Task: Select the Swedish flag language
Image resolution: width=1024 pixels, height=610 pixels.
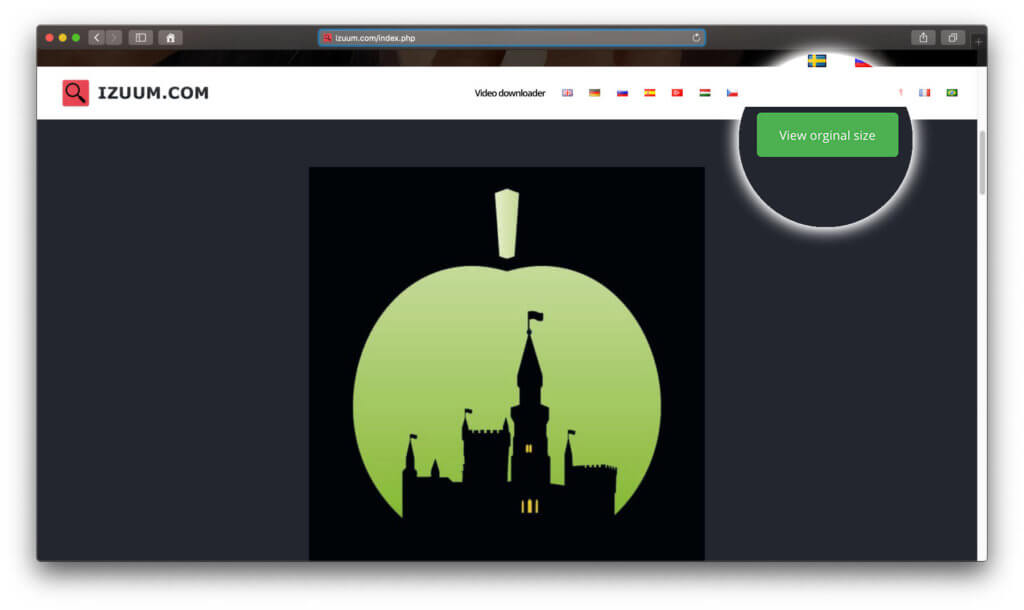Action: (817, 61)
